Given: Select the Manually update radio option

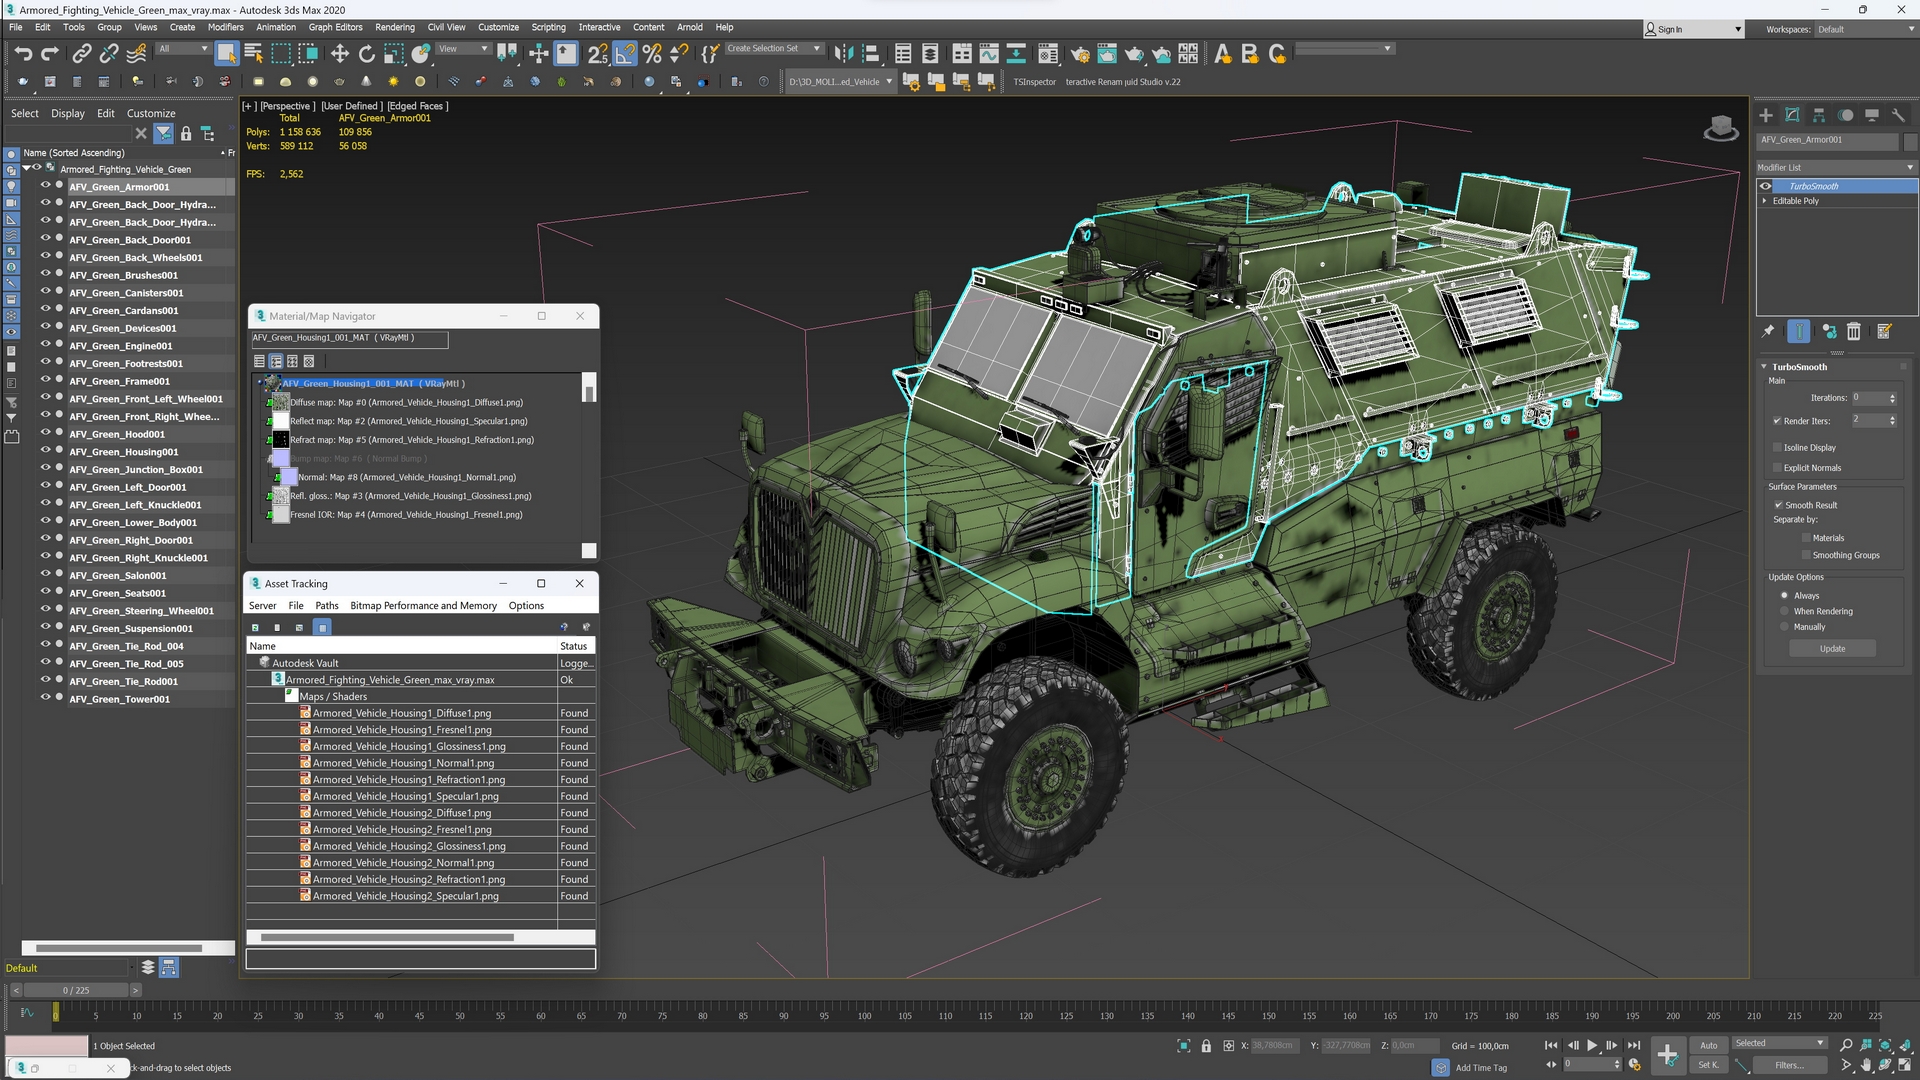Looking at the screenshot, I should tap(1784, 627).
